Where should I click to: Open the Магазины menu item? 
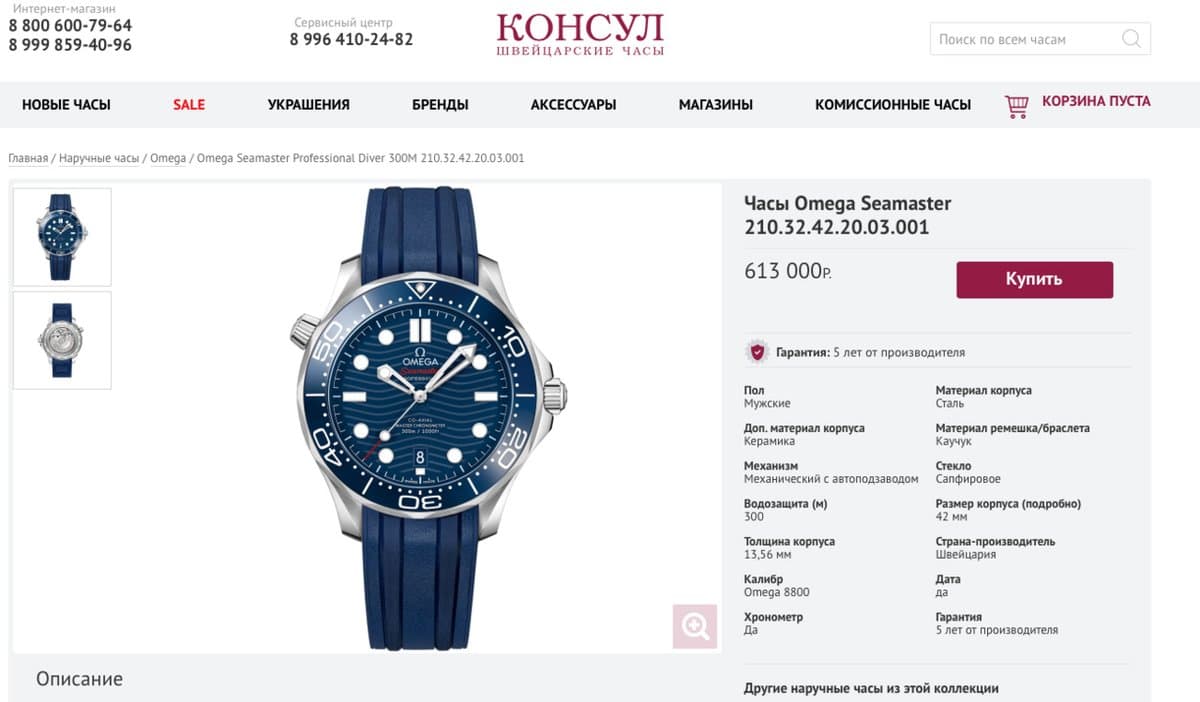point(716,104)
